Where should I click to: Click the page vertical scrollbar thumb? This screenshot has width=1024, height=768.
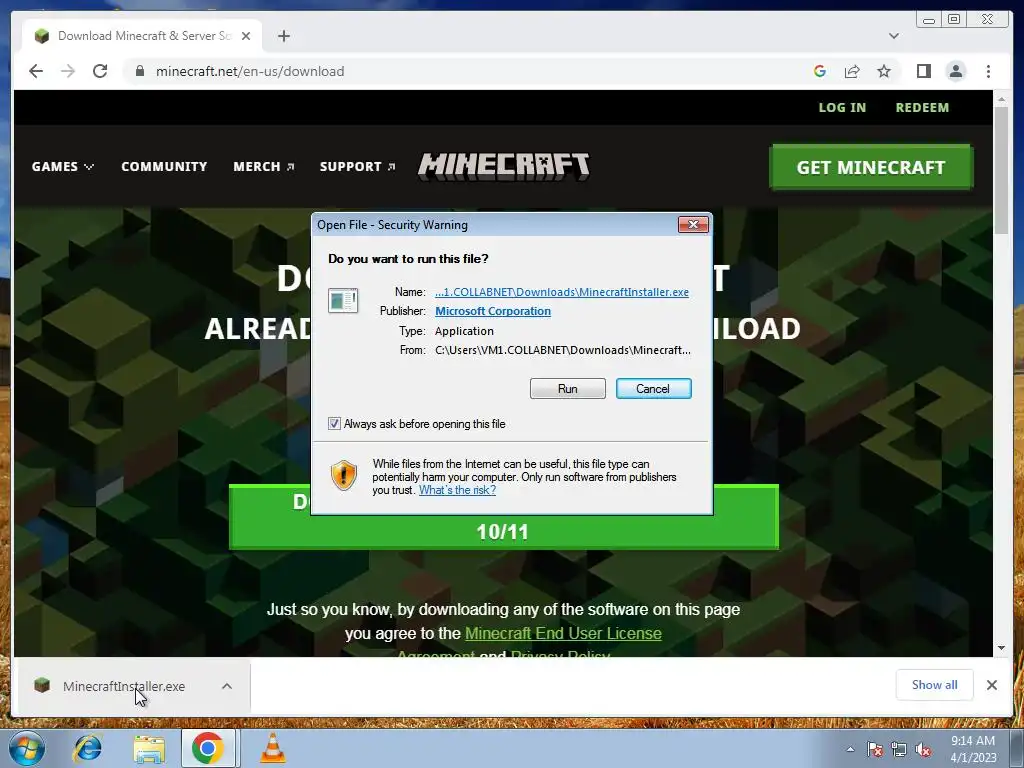(1001, 170)
